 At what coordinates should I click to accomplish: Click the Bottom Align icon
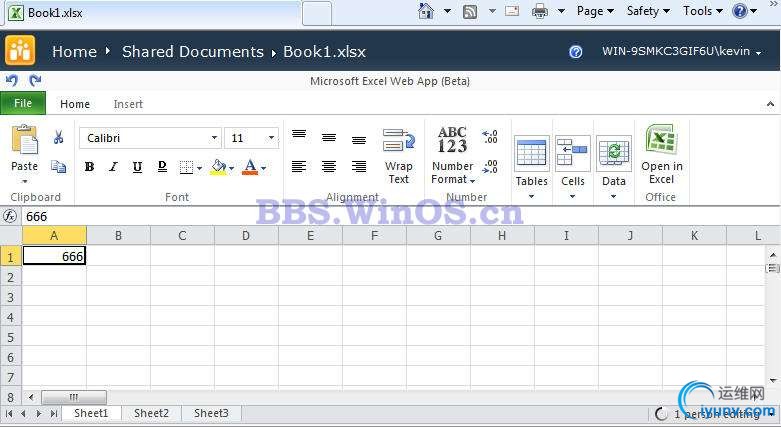tap(359, 140)
